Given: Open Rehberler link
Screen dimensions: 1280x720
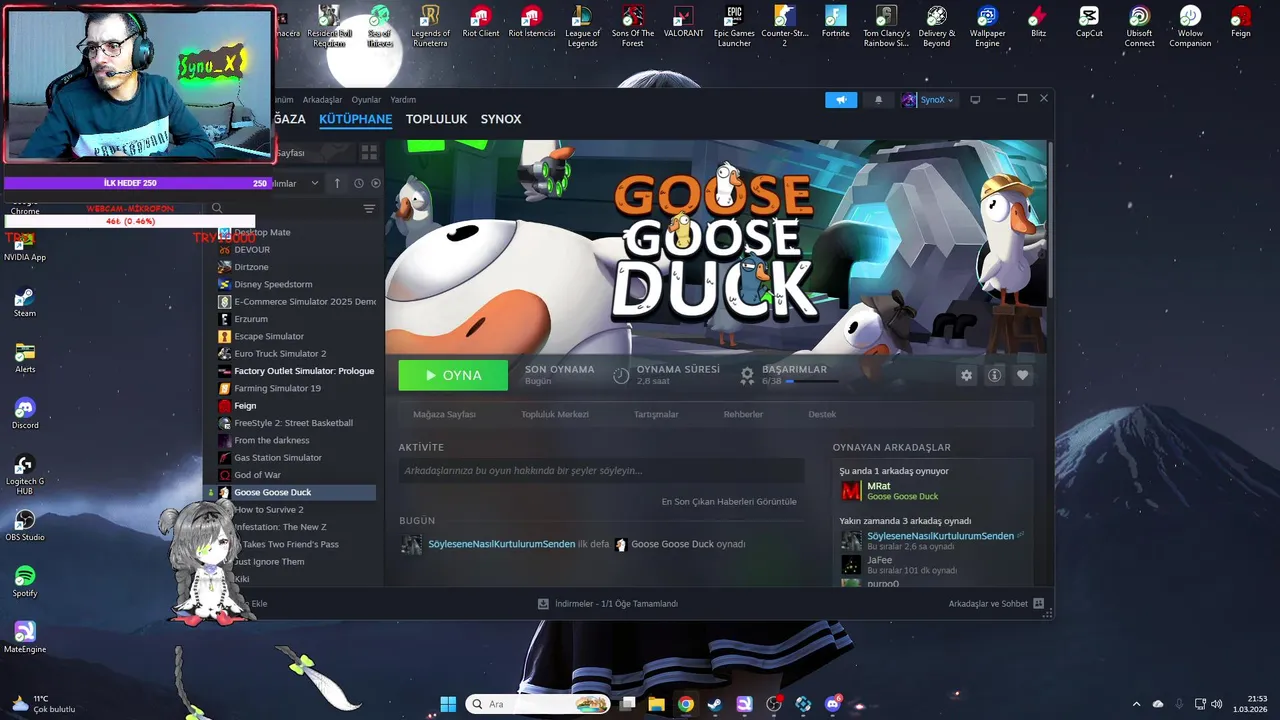Looking at the screenshot, I should pyautogui.click(x=743, y=414).
